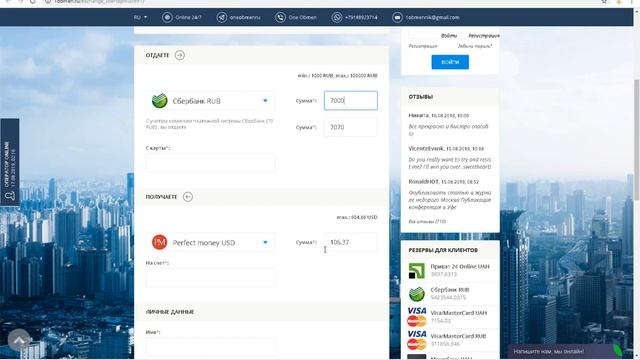Viewport: 640px width, 360px height.
Task: Click the receive amount field 106.37
Action: click(351, 242)
